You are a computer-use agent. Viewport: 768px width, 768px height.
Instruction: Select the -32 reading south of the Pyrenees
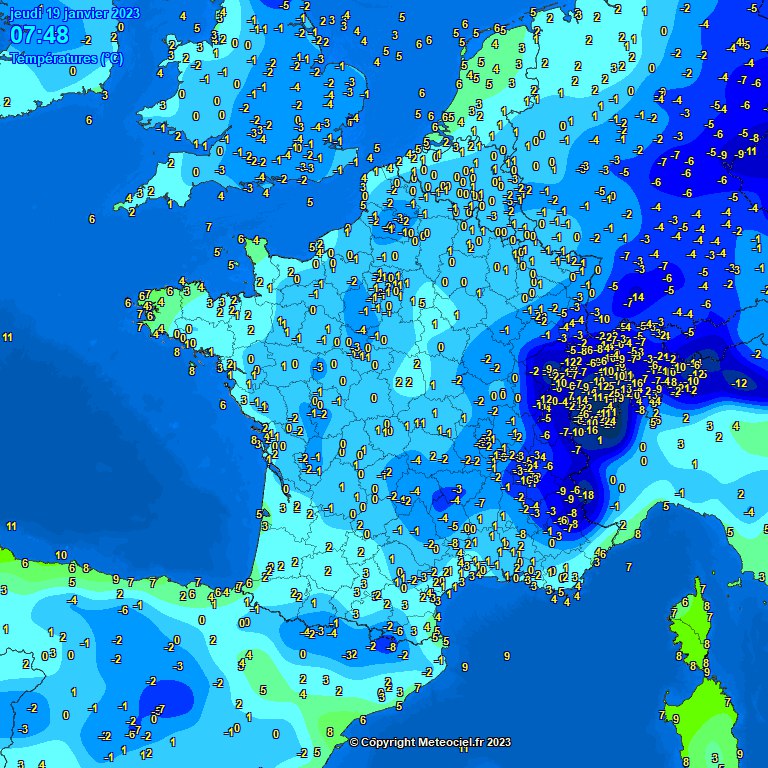pyautogui.click(x=350, y=655)
